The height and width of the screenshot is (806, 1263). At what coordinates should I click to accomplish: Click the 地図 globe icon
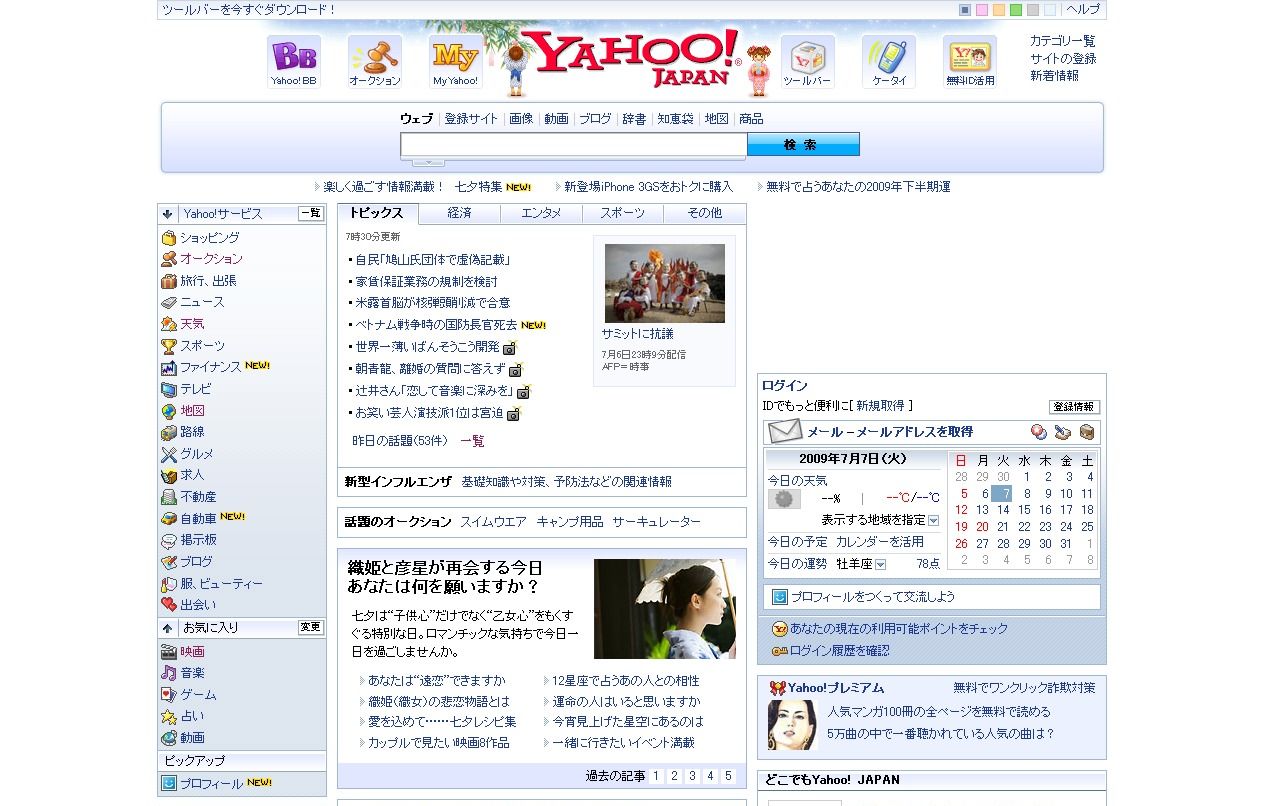coord(169,411)
